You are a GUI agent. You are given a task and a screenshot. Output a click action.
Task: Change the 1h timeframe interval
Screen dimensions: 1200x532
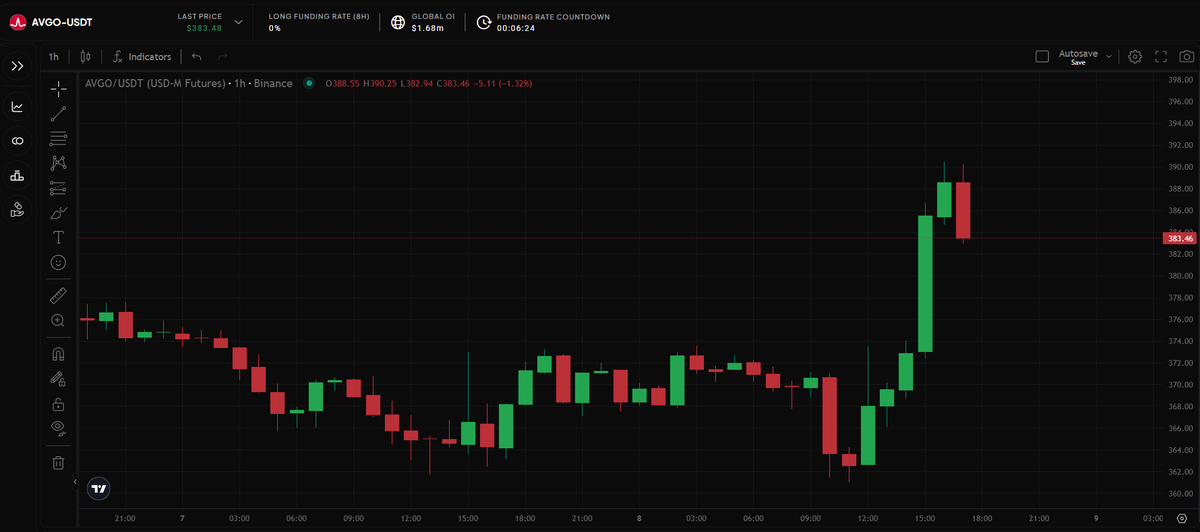click(53, 57)
